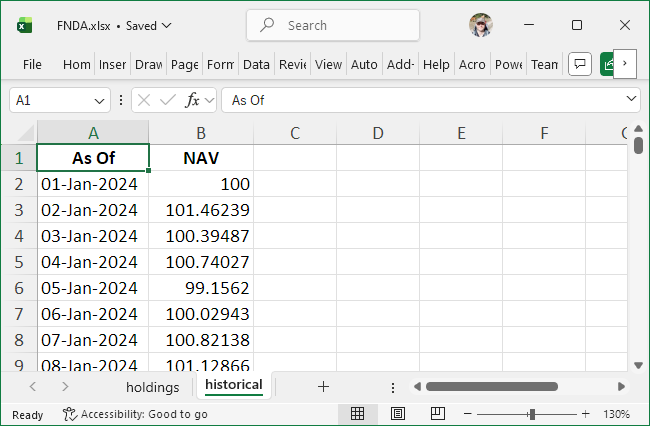Viewport: 650px width, 426px height.
Task: Open the Name Box dropdown arrow
Action: pyautogui.click(x=99, y=101)
